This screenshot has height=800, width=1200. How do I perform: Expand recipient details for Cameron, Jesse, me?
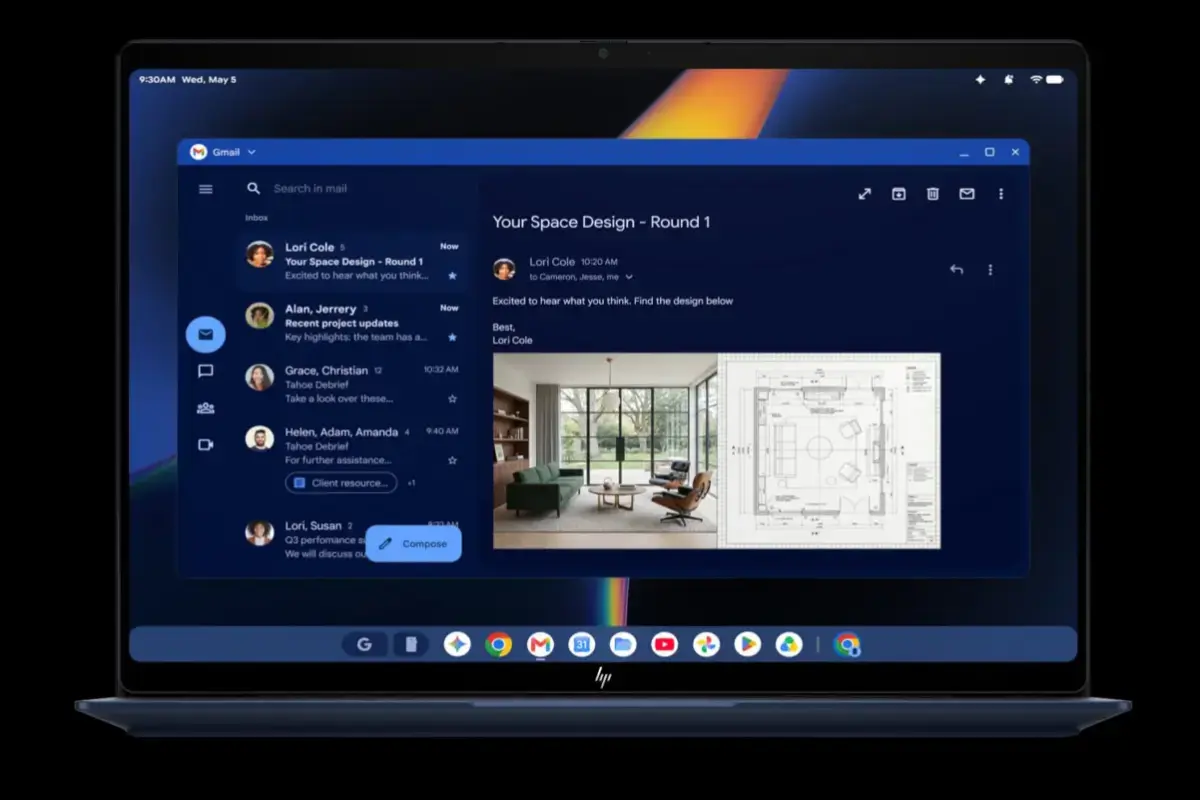pyautogui.click(x=629, y=277)
